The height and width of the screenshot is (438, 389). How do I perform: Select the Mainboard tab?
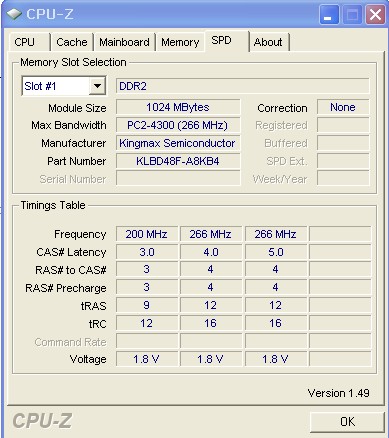click(124, 42)
